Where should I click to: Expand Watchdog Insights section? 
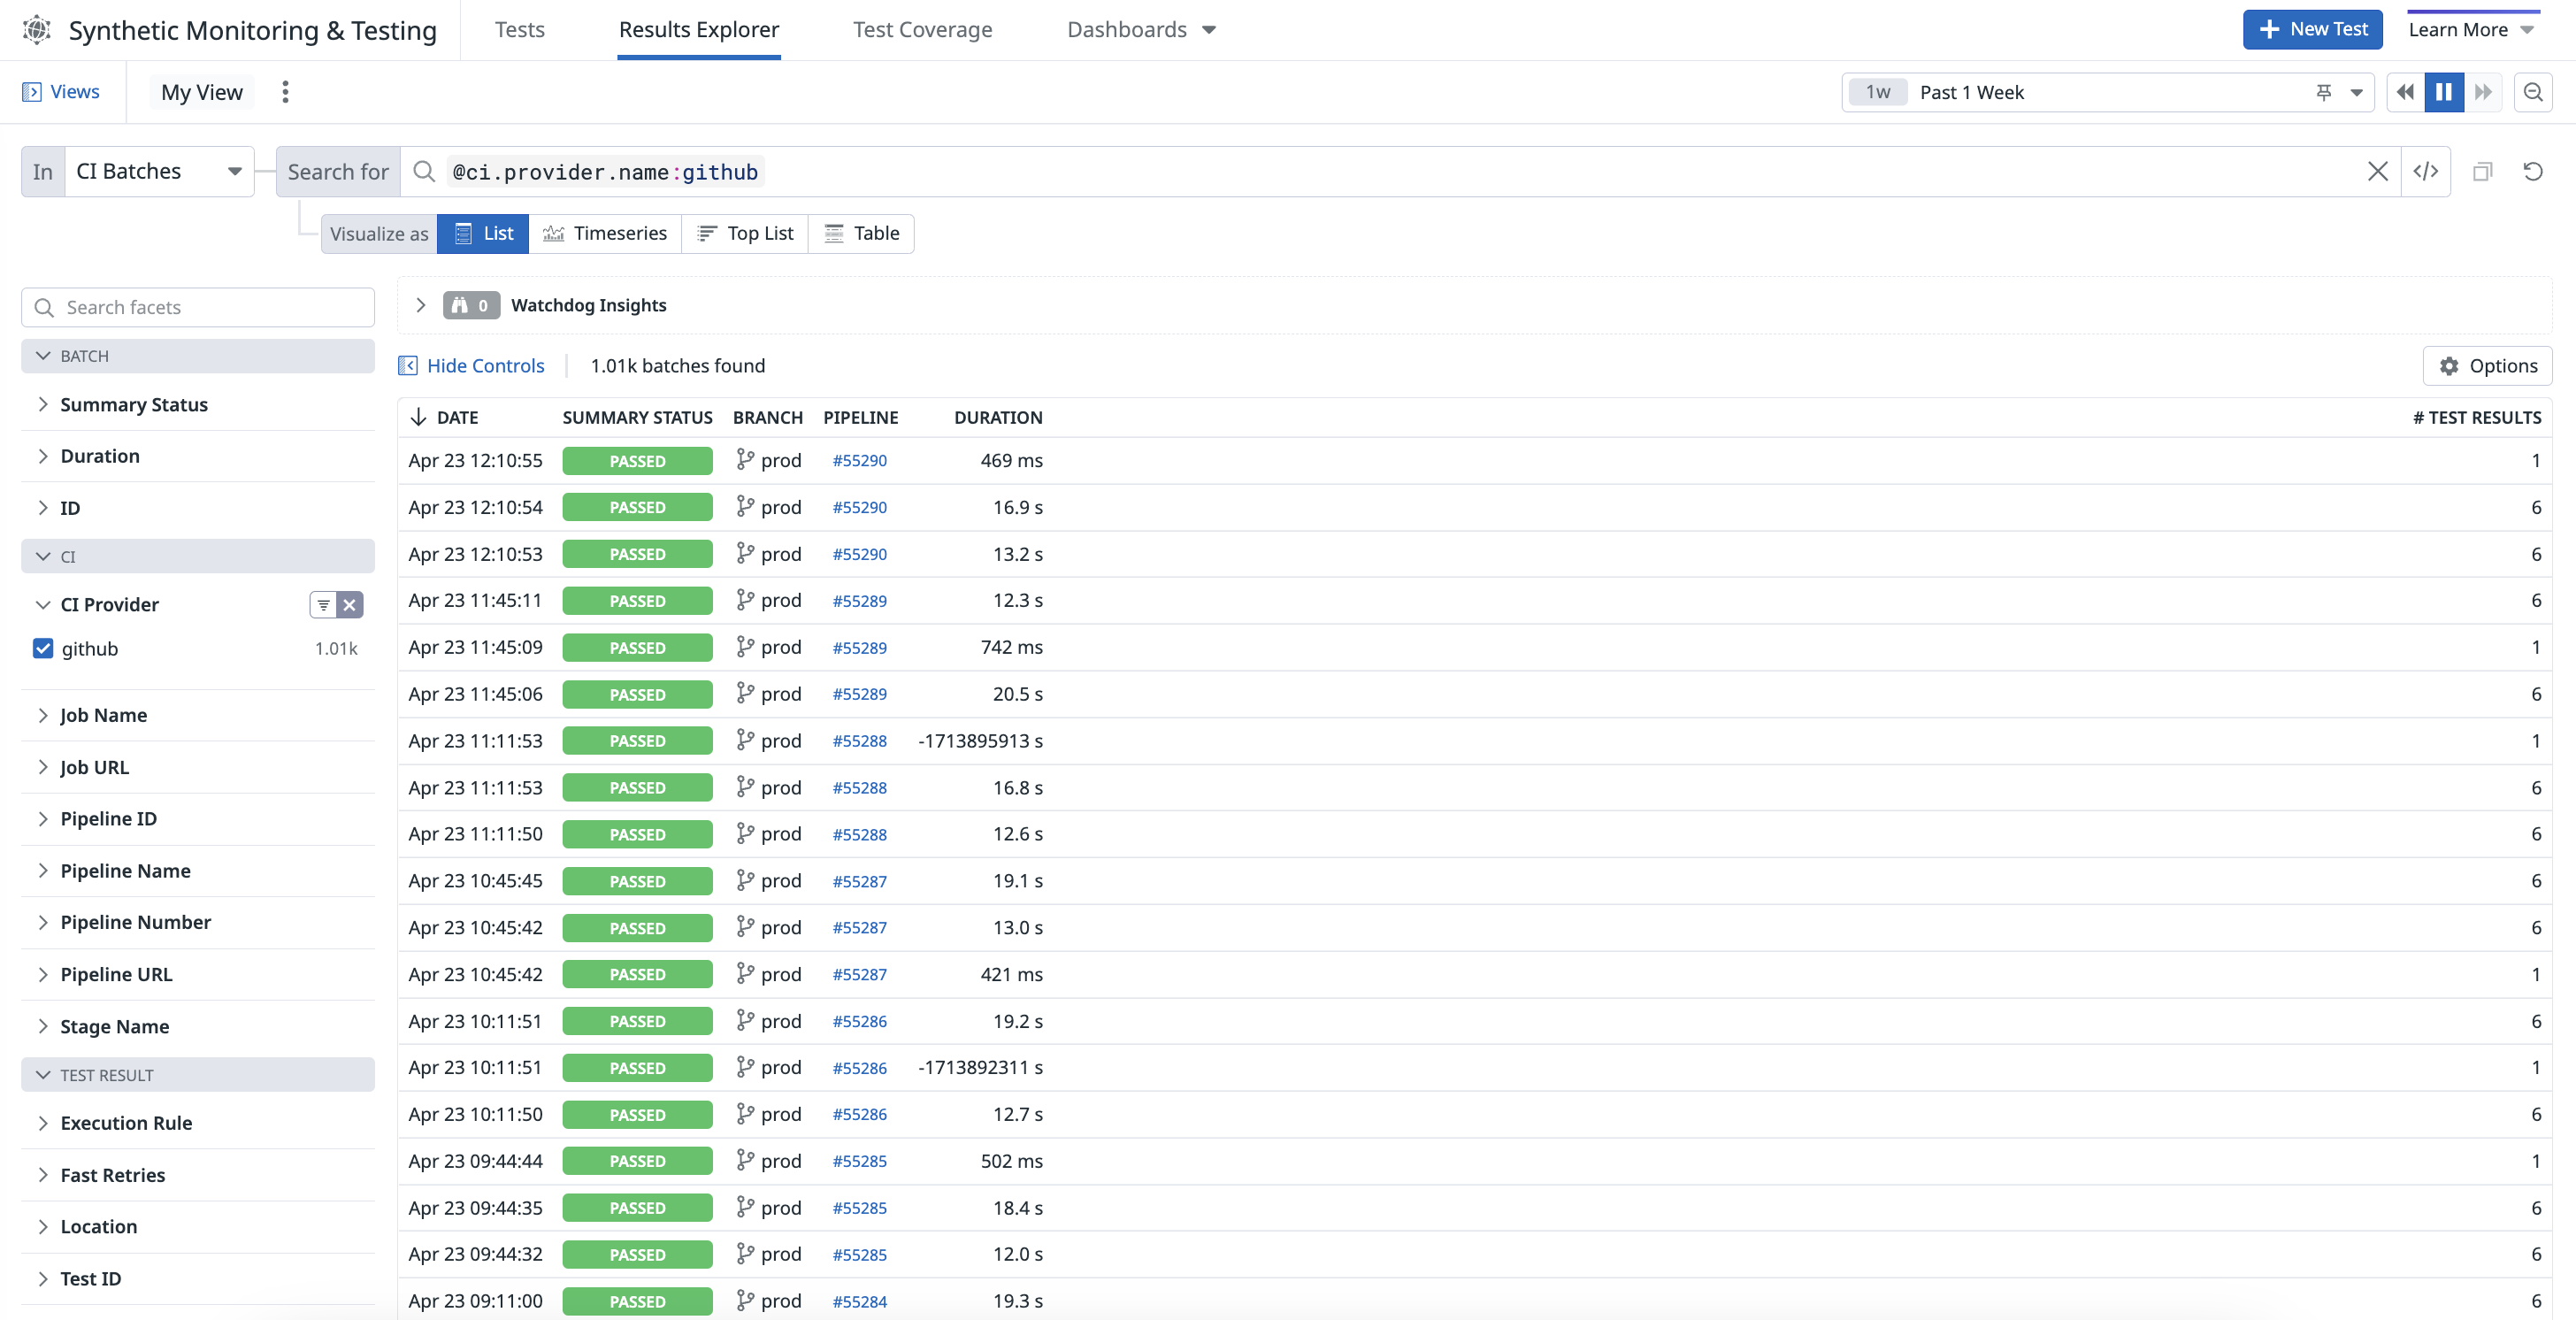(x=421, y=305)
